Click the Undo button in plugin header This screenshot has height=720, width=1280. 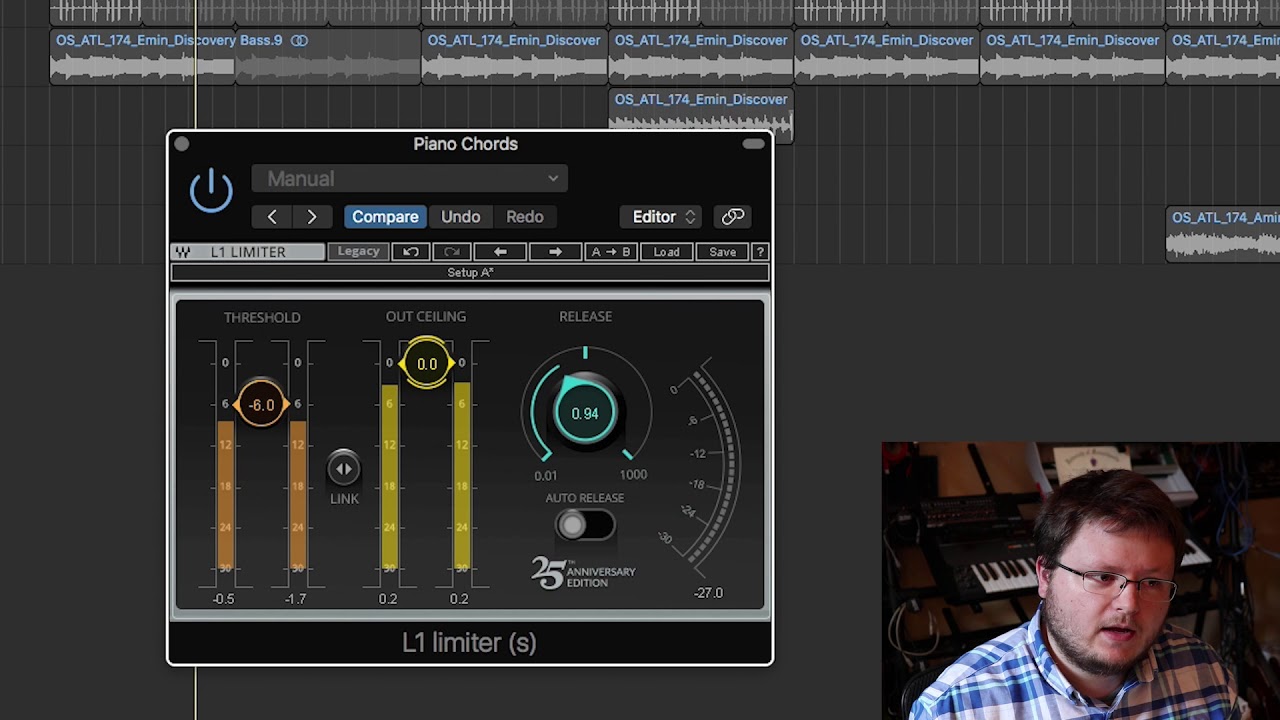point(461,217)
